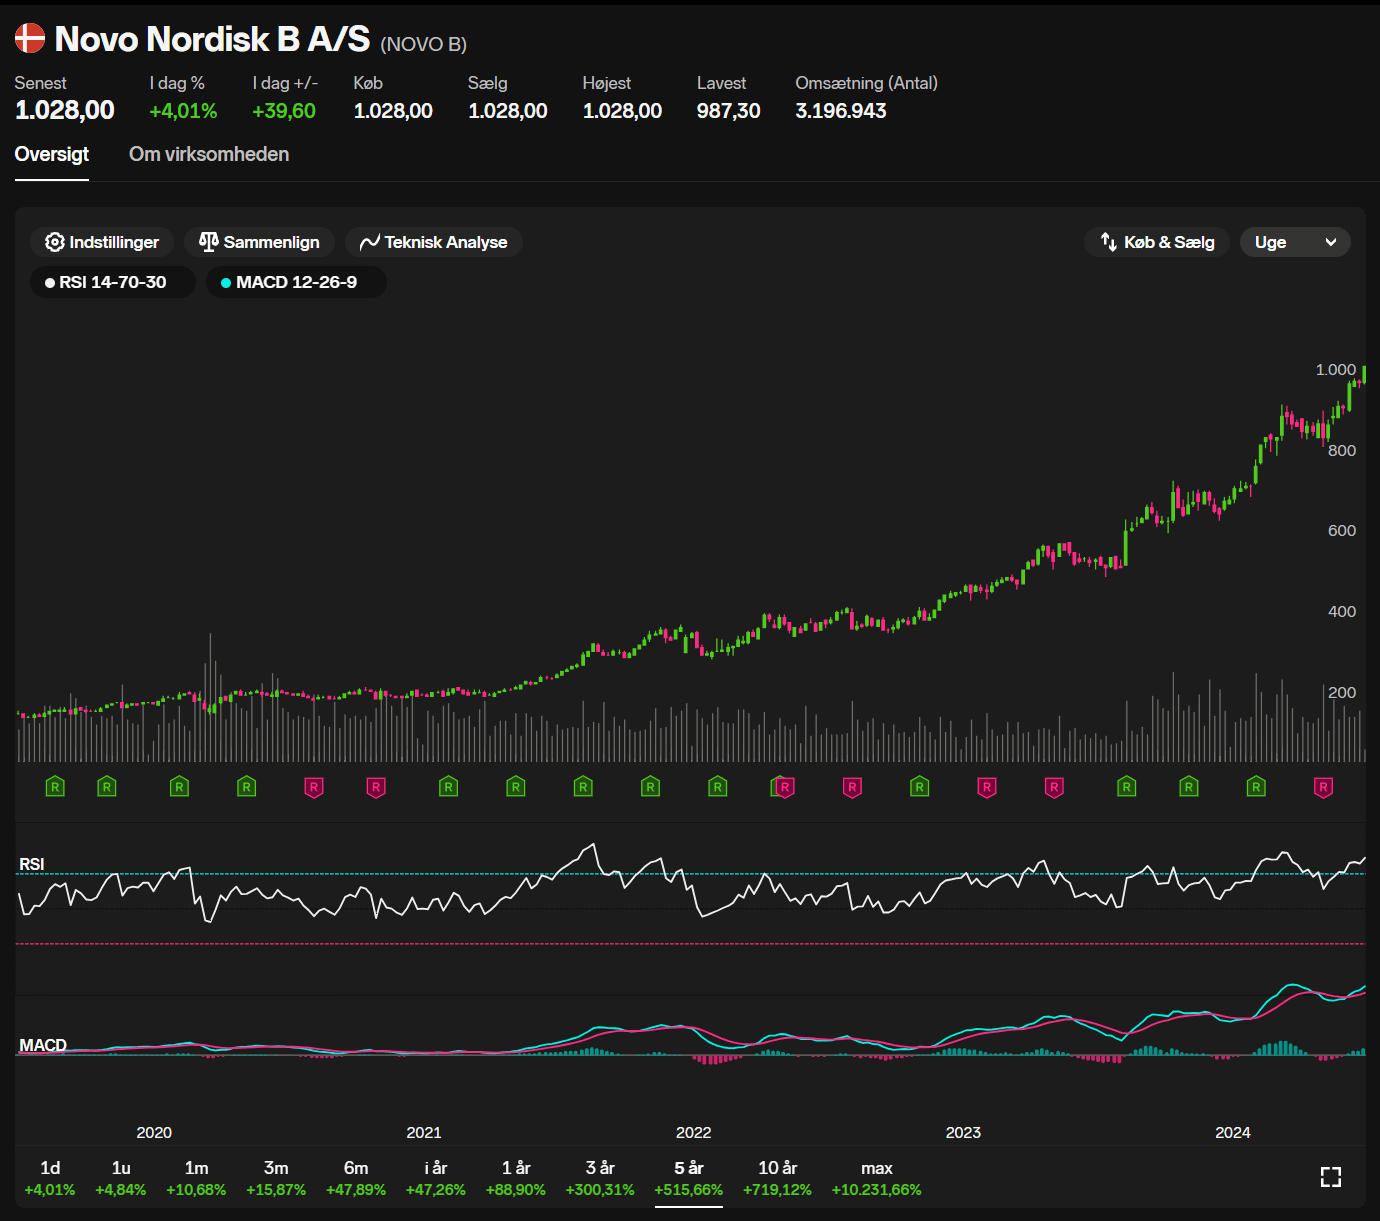The height and width of the screenshot is (1221, 1380).
Task: Click the 200 price axis label
Action: 1342,692
